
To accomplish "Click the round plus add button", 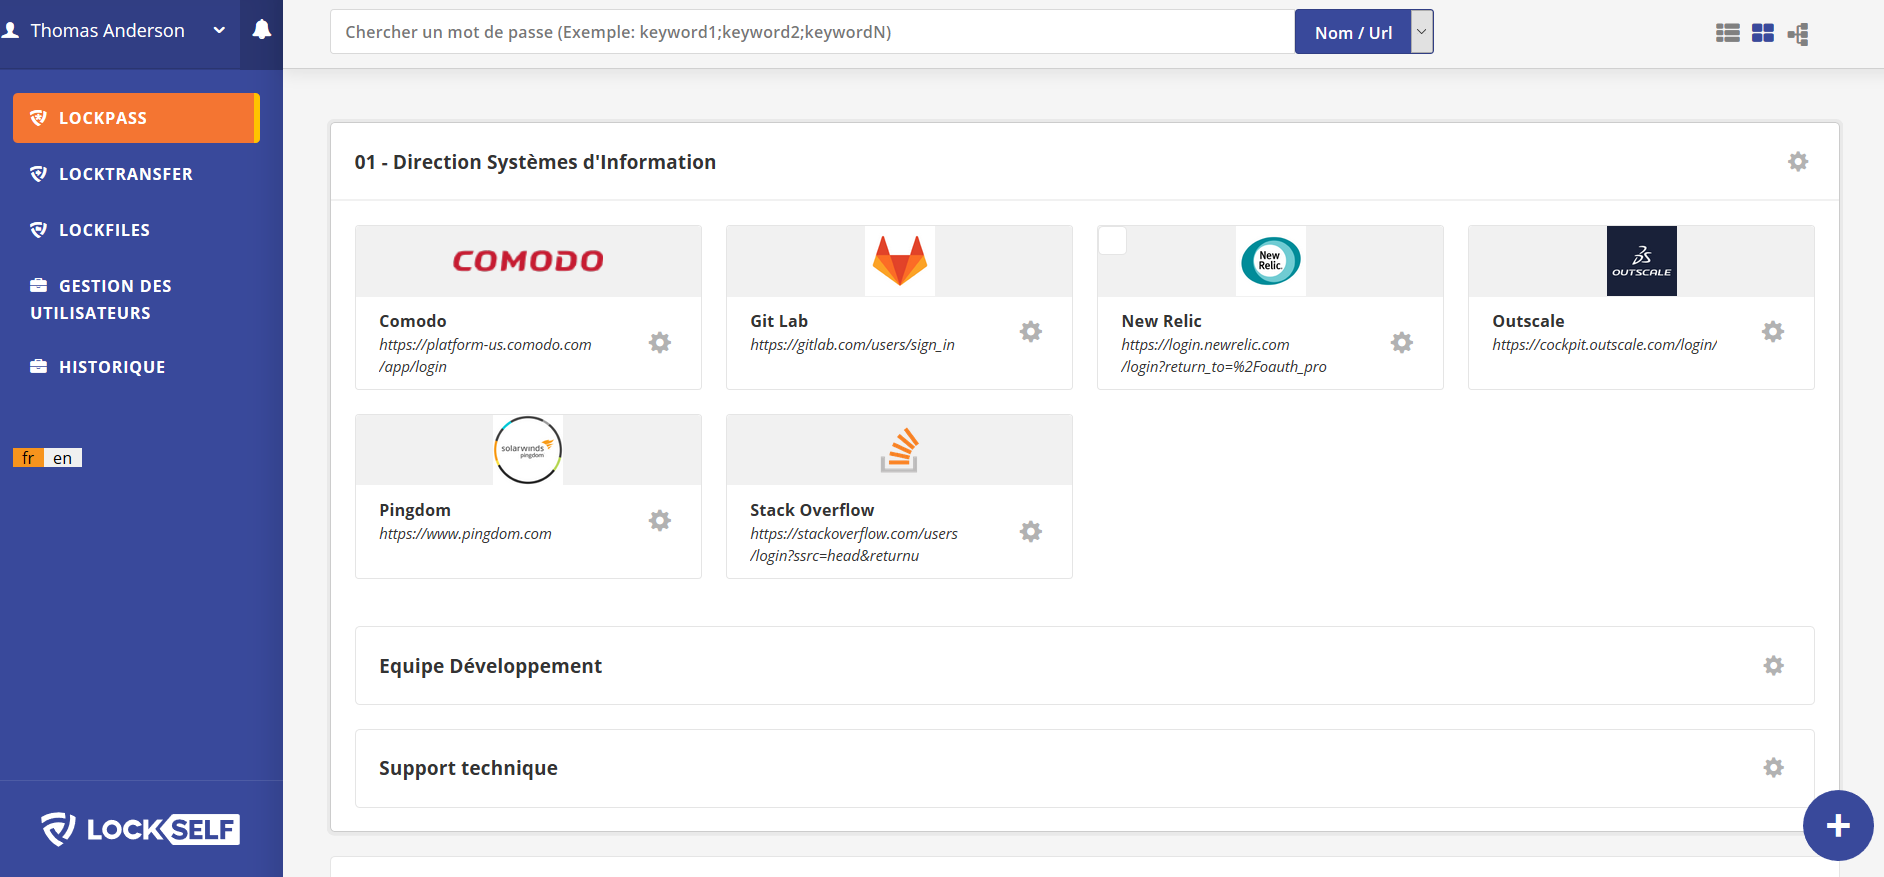I will pyautogui.click(x=1837, y=826).
